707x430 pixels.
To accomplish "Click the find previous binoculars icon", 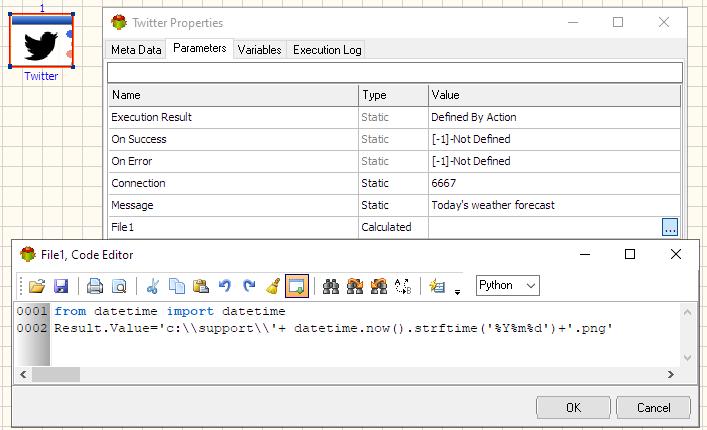I will tap(379, 286).
